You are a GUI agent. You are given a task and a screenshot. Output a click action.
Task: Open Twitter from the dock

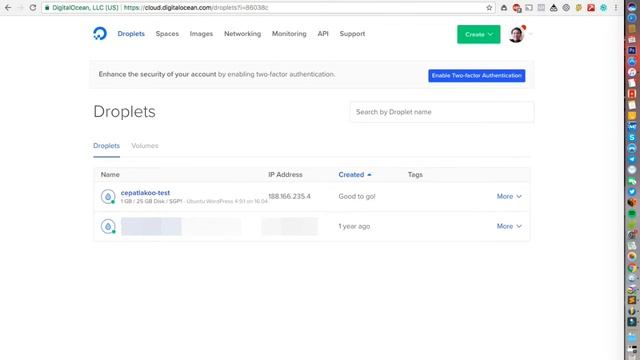click(632, 191)
